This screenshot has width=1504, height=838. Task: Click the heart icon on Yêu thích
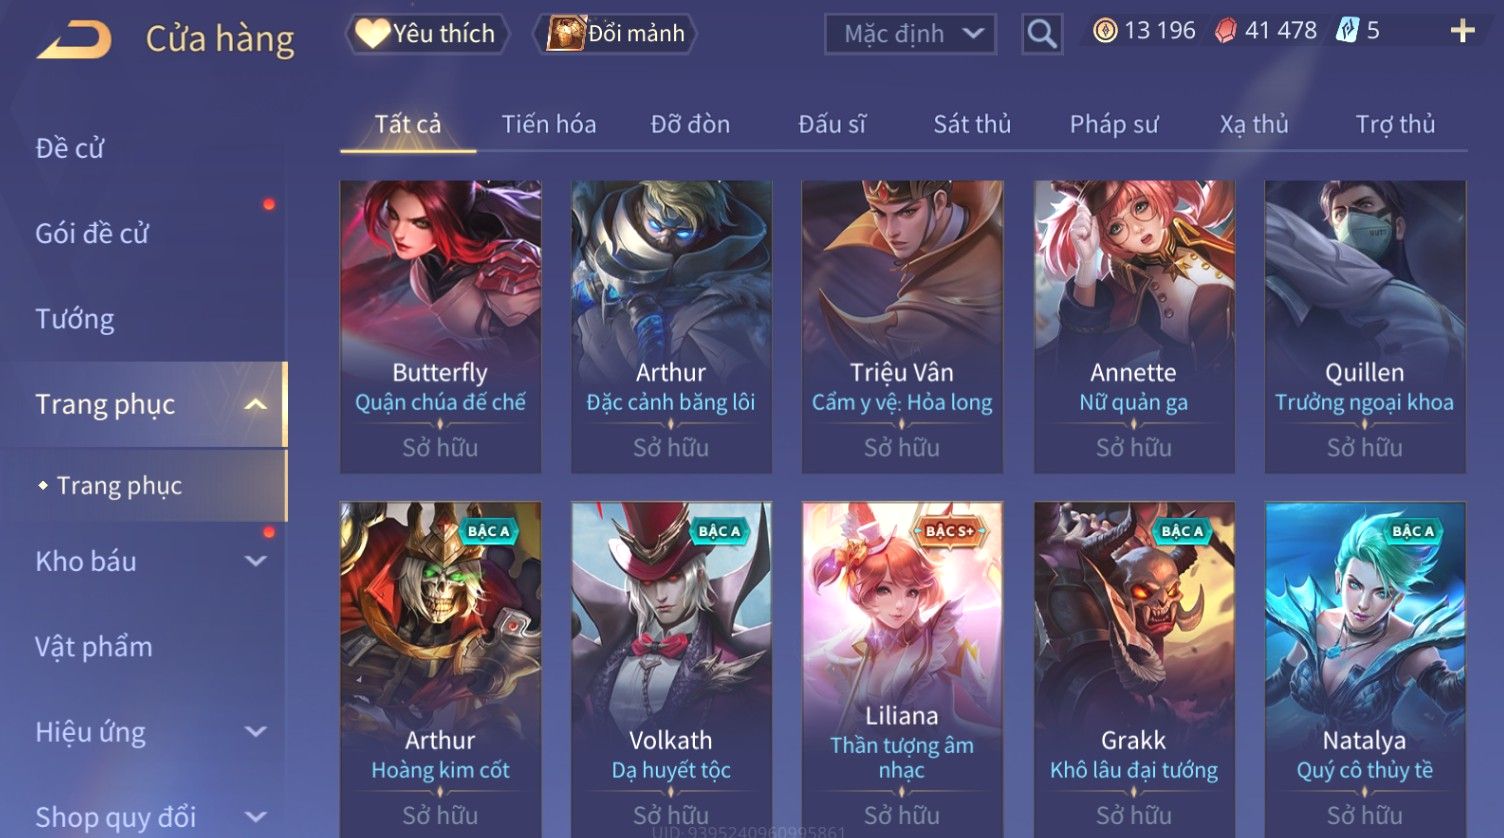pos(372,34)
